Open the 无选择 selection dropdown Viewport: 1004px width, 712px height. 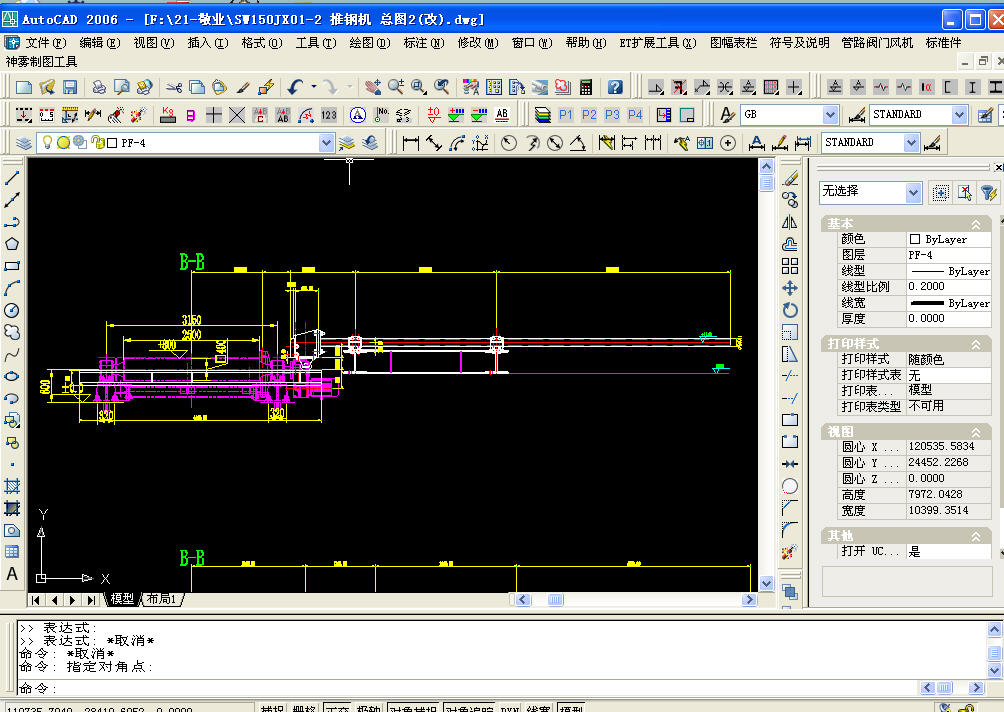(x=914, y=192)
